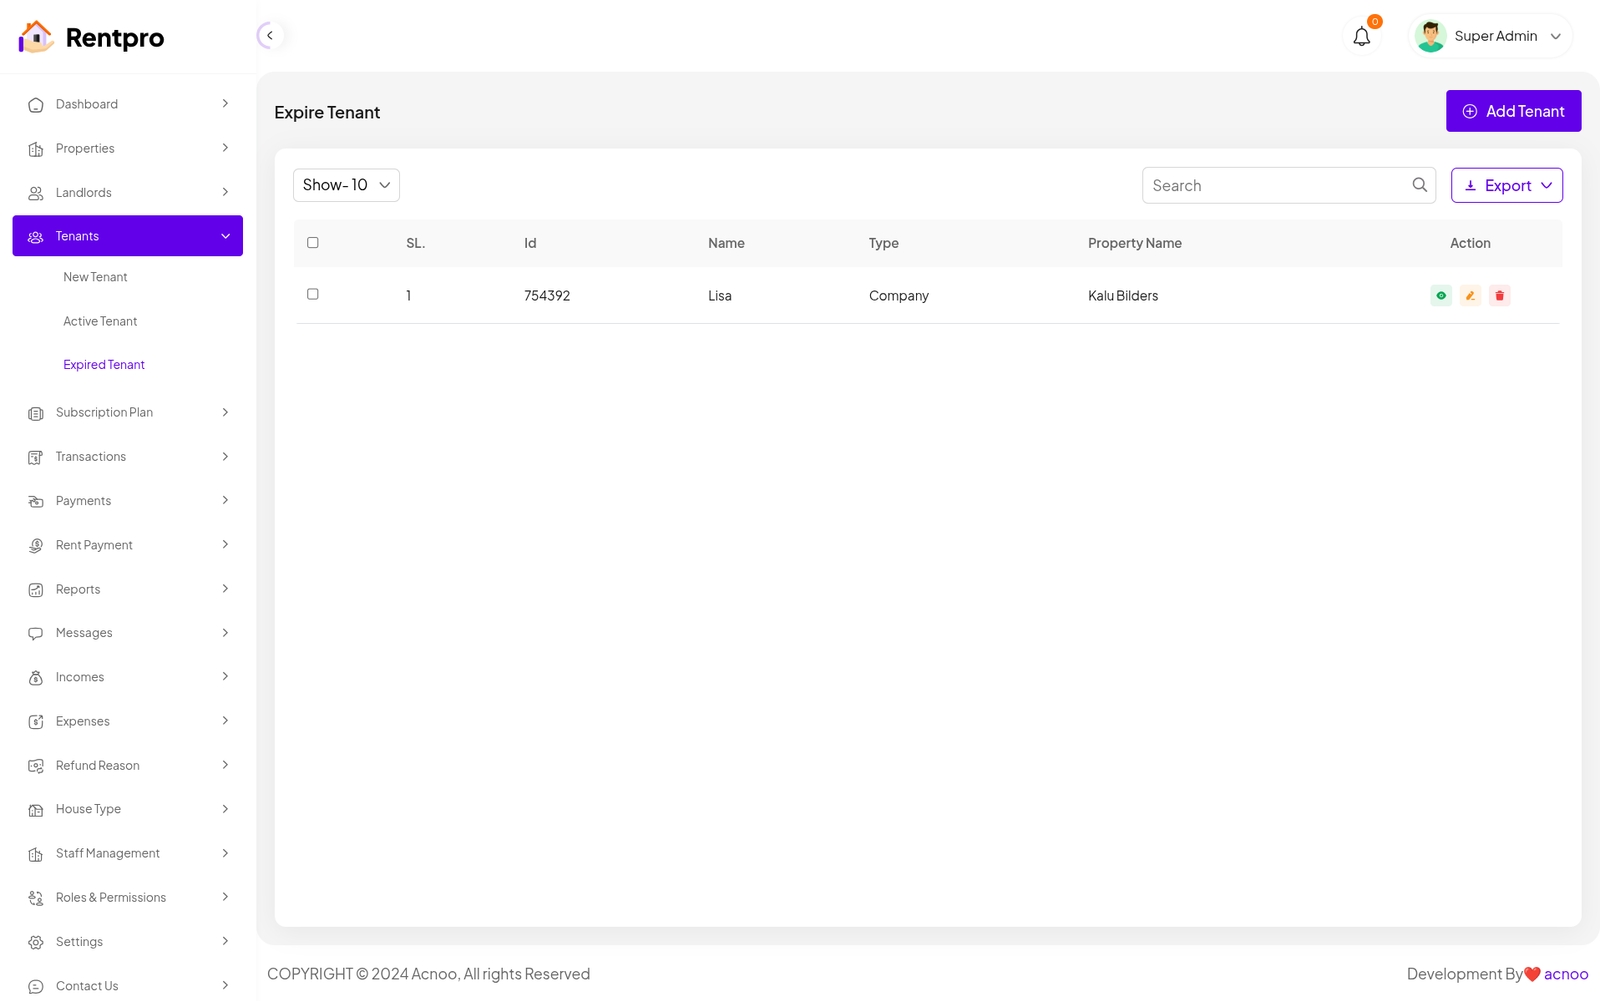Open New Tenant submenu item
The image size is (1600, 1001).
[x=95, y=277]
